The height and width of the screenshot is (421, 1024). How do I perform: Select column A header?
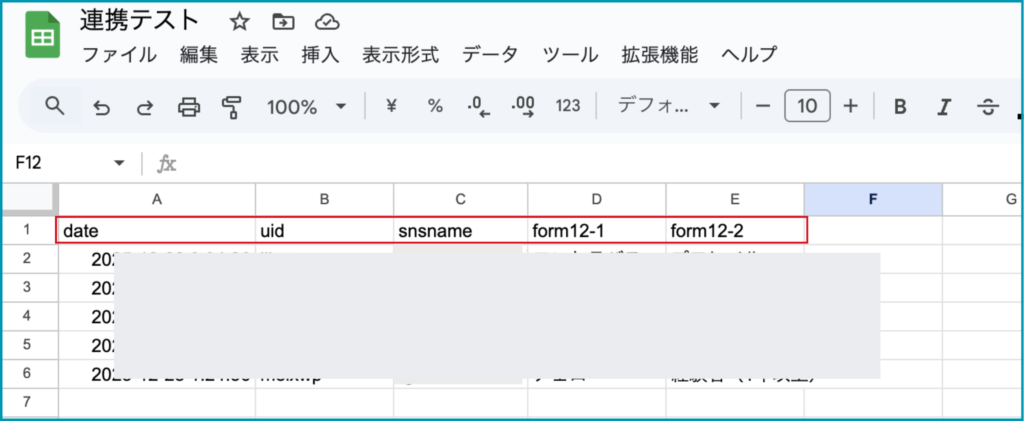157,198
